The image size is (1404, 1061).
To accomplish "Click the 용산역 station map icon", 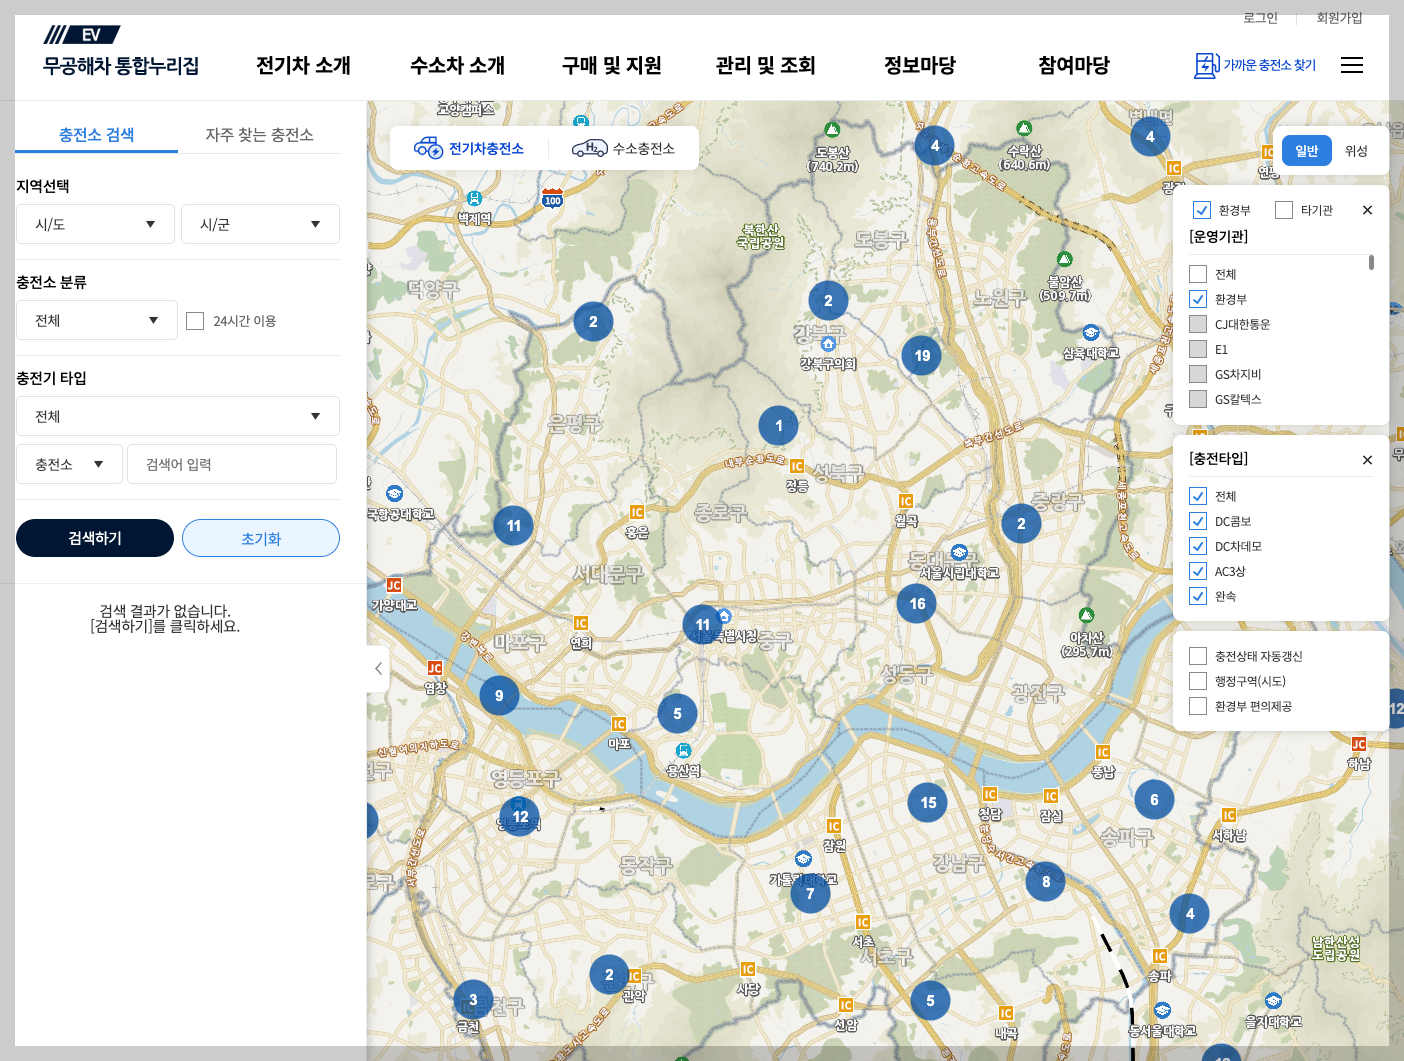I will (x=683, y=751).
